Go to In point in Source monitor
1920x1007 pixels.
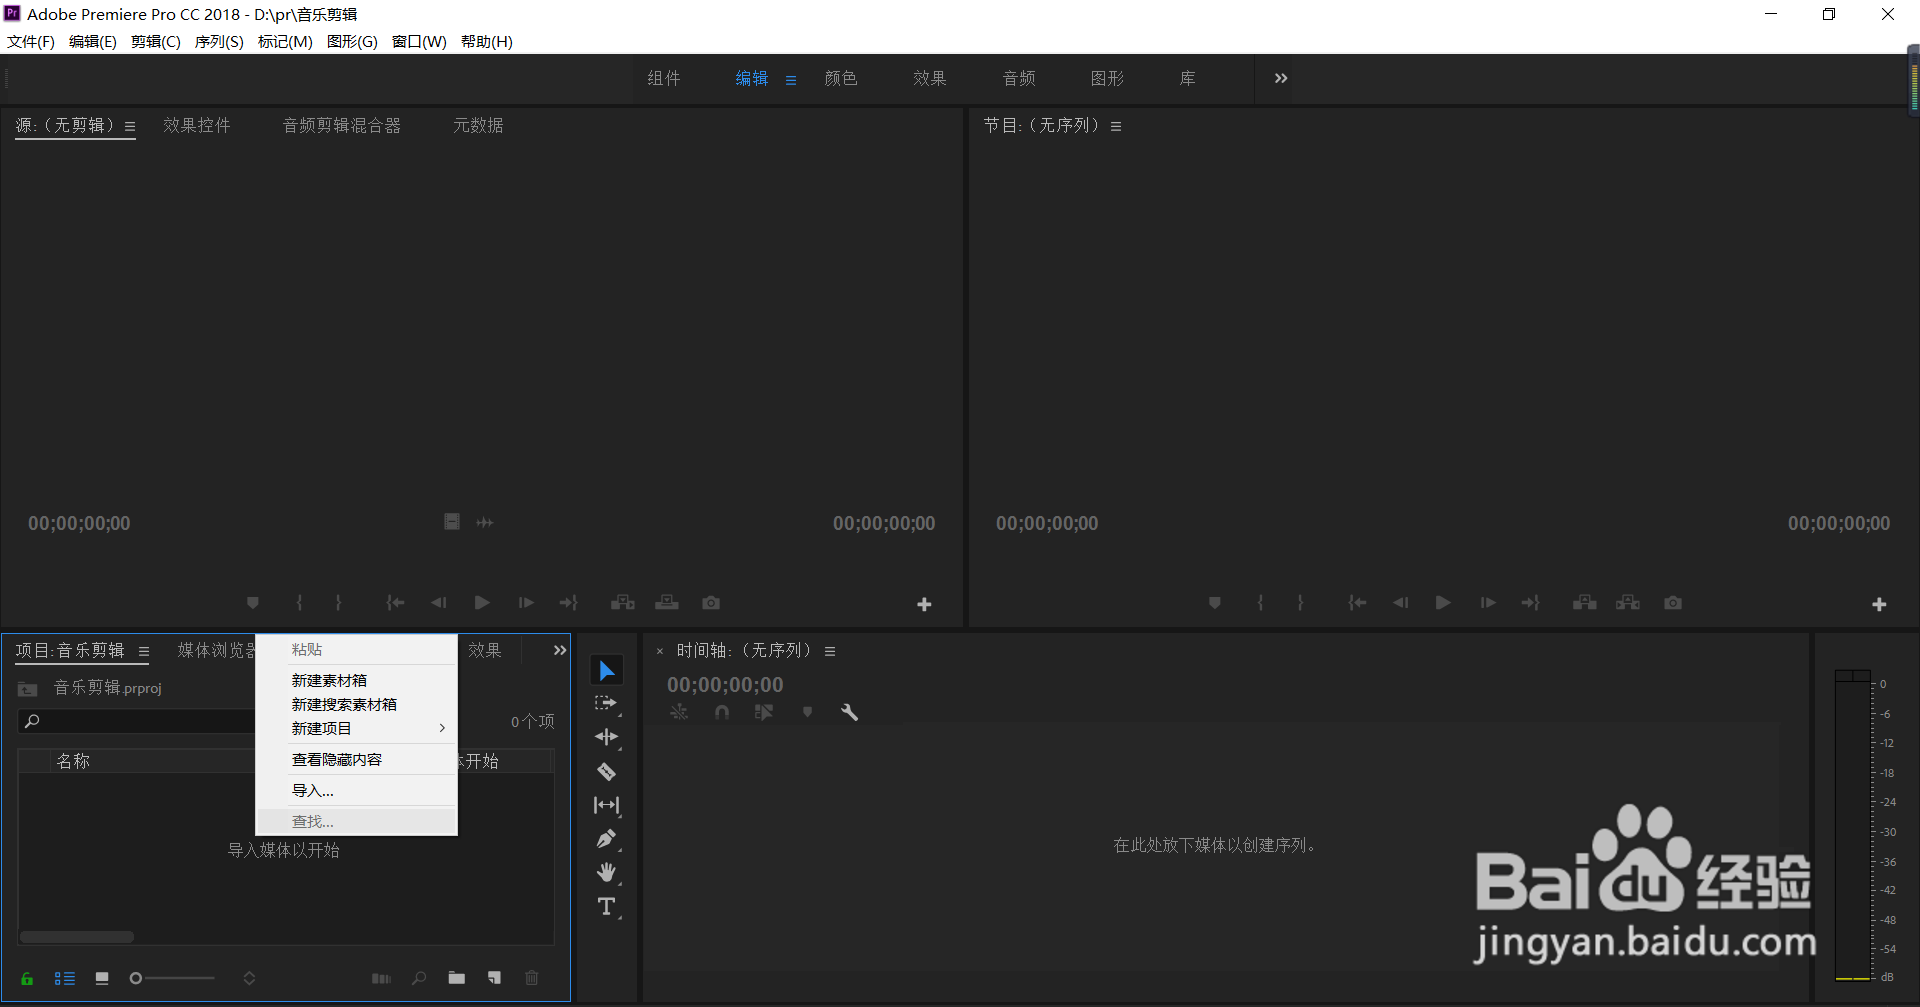pos(395,603)
